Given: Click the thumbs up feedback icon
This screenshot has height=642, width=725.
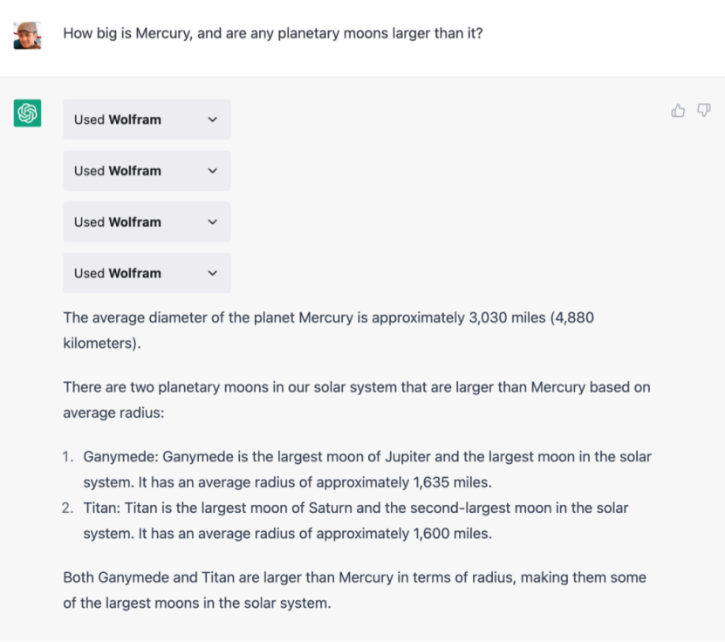Looking at the screenshot, I should pos(678,111).
